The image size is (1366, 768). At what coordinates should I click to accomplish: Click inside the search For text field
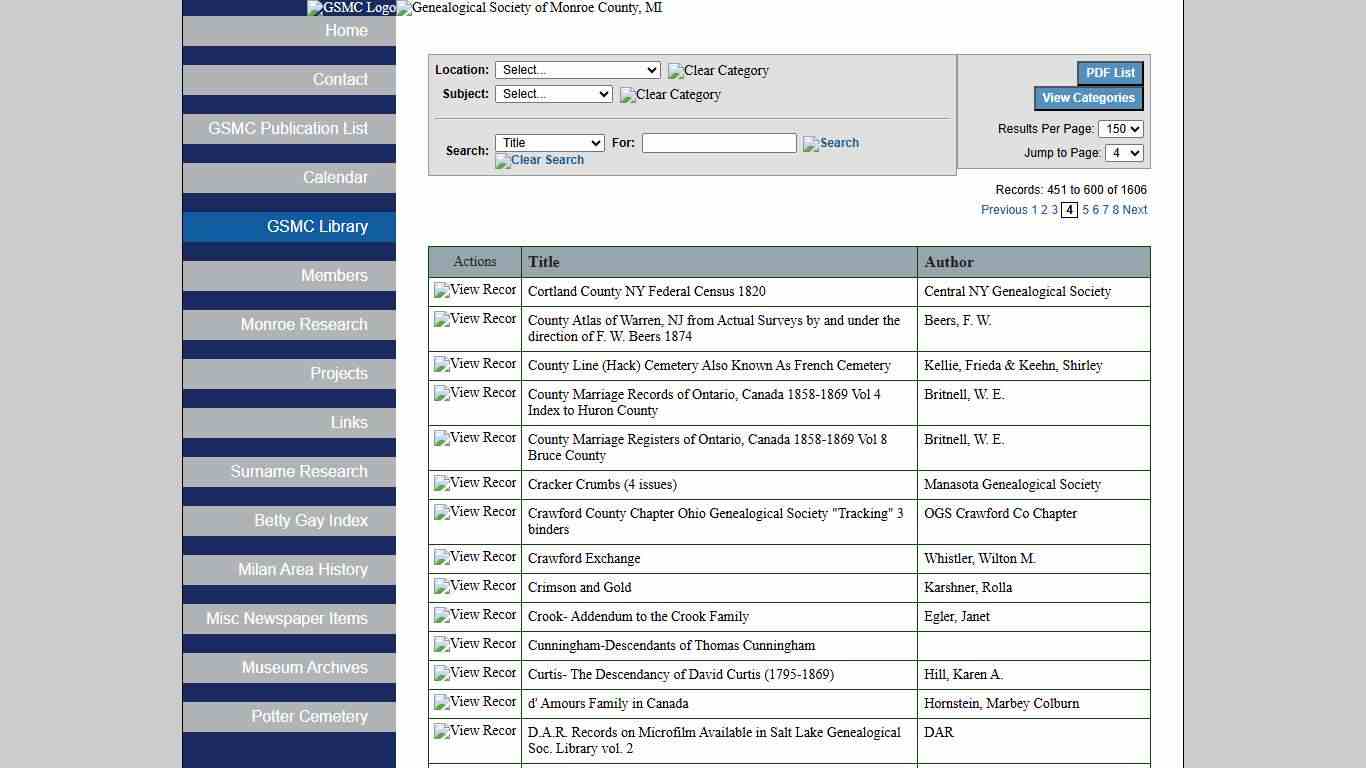[x=719, y=143]
